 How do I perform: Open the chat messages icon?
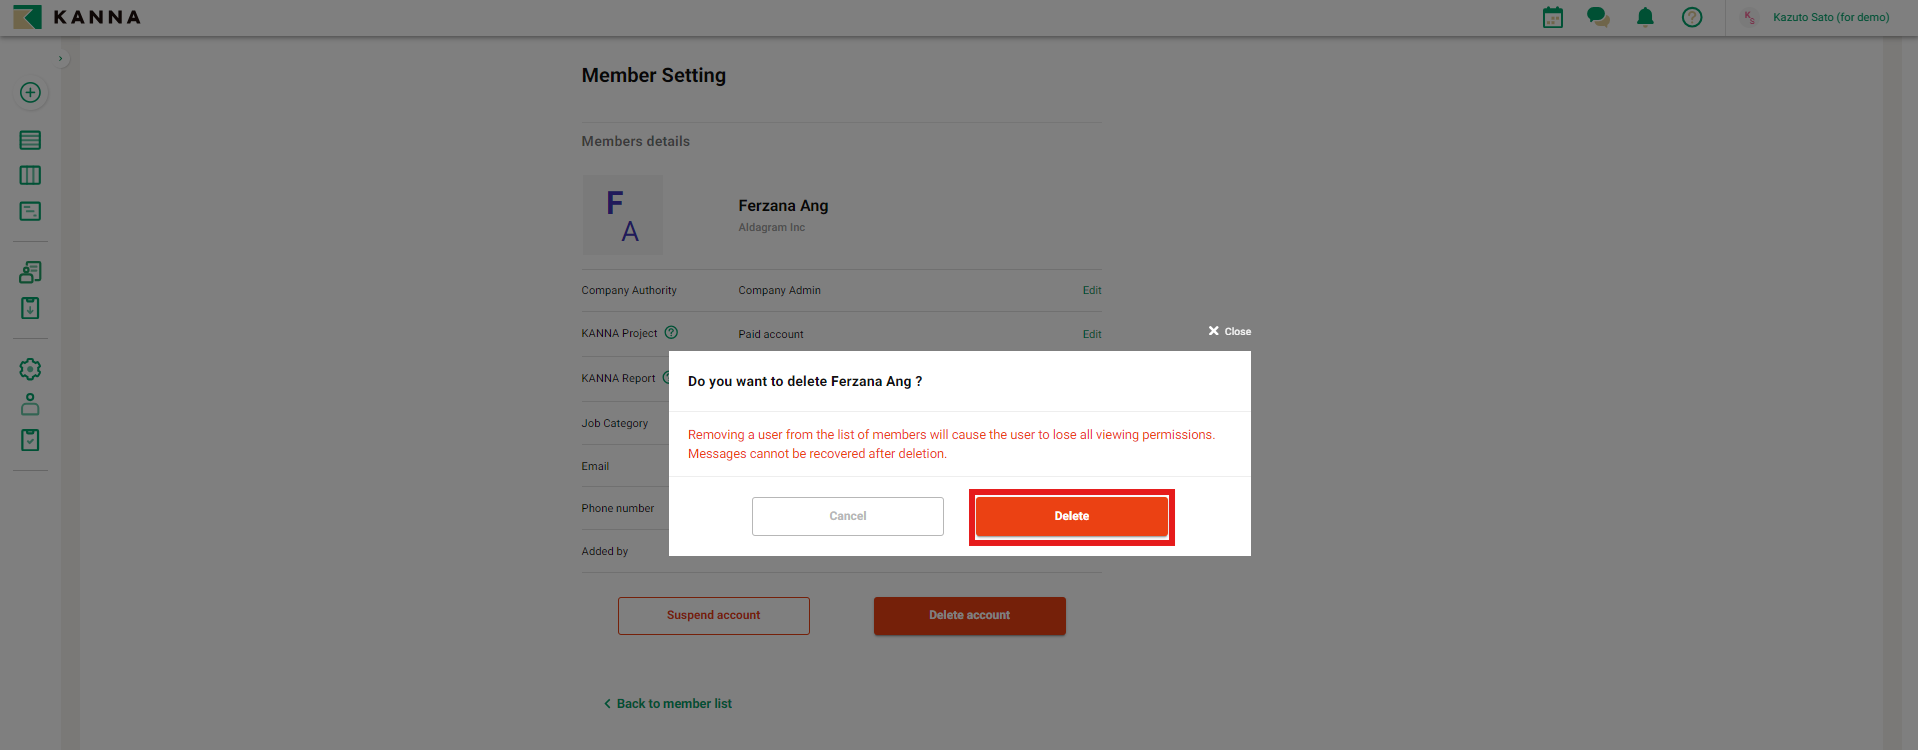pyautogui.click(x=1598, y=17)
